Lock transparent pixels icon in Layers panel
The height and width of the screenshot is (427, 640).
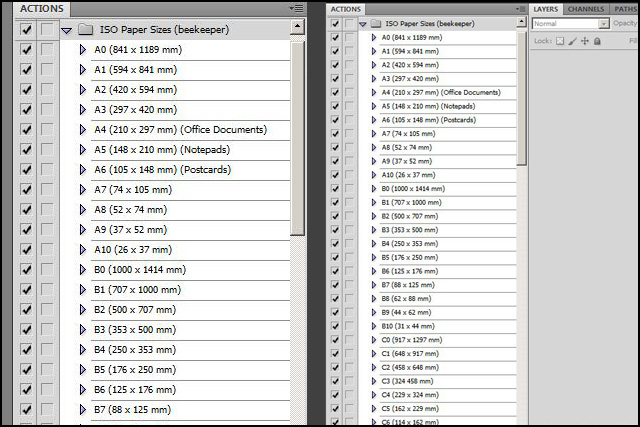pyautogui.click(x=560, y=42)
